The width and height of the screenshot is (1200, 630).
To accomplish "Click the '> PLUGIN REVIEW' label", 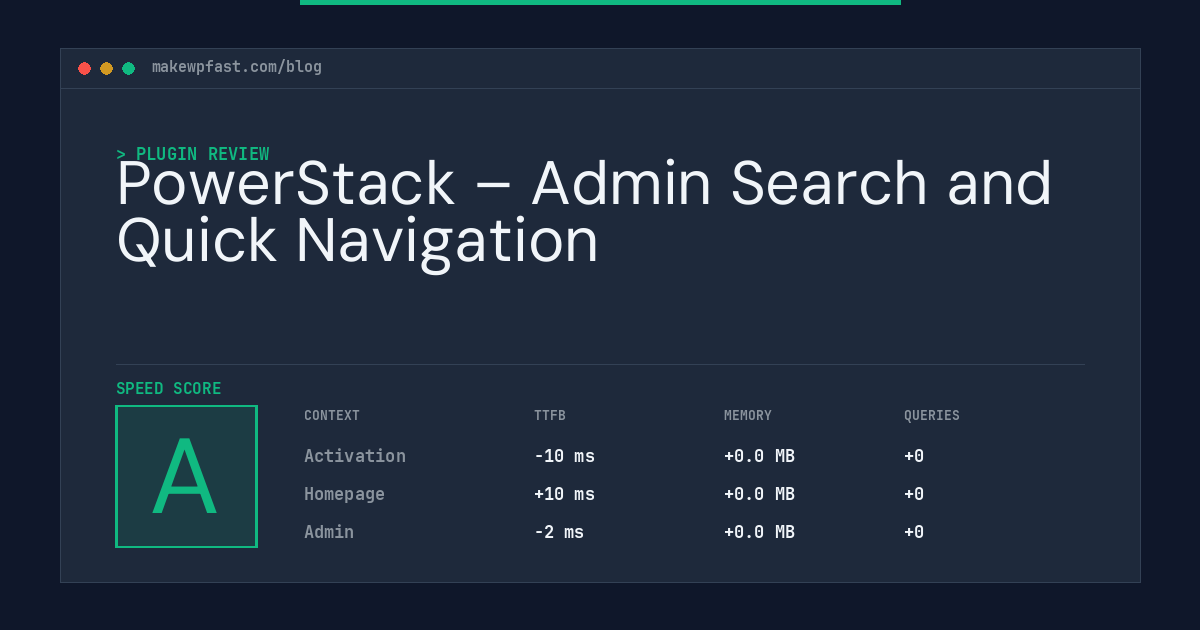I will click(x=193, y=154).
